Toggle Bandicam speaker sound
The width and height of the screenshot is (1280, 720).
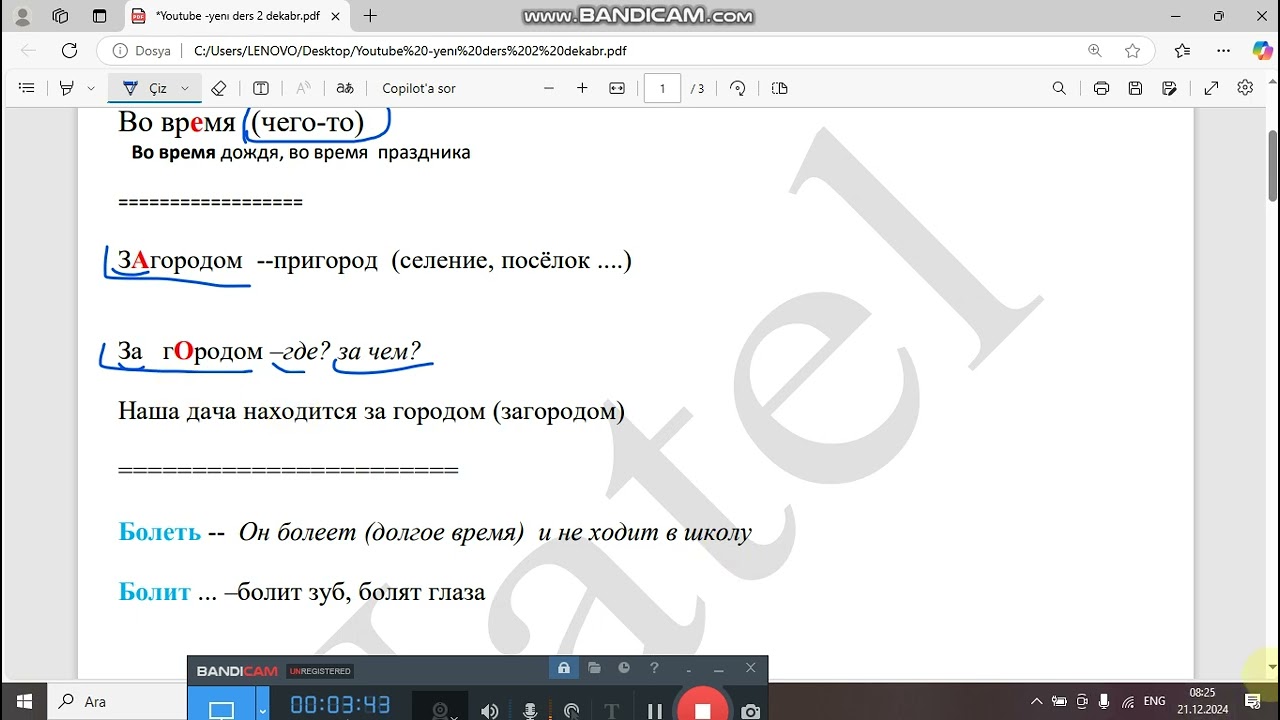489,710
